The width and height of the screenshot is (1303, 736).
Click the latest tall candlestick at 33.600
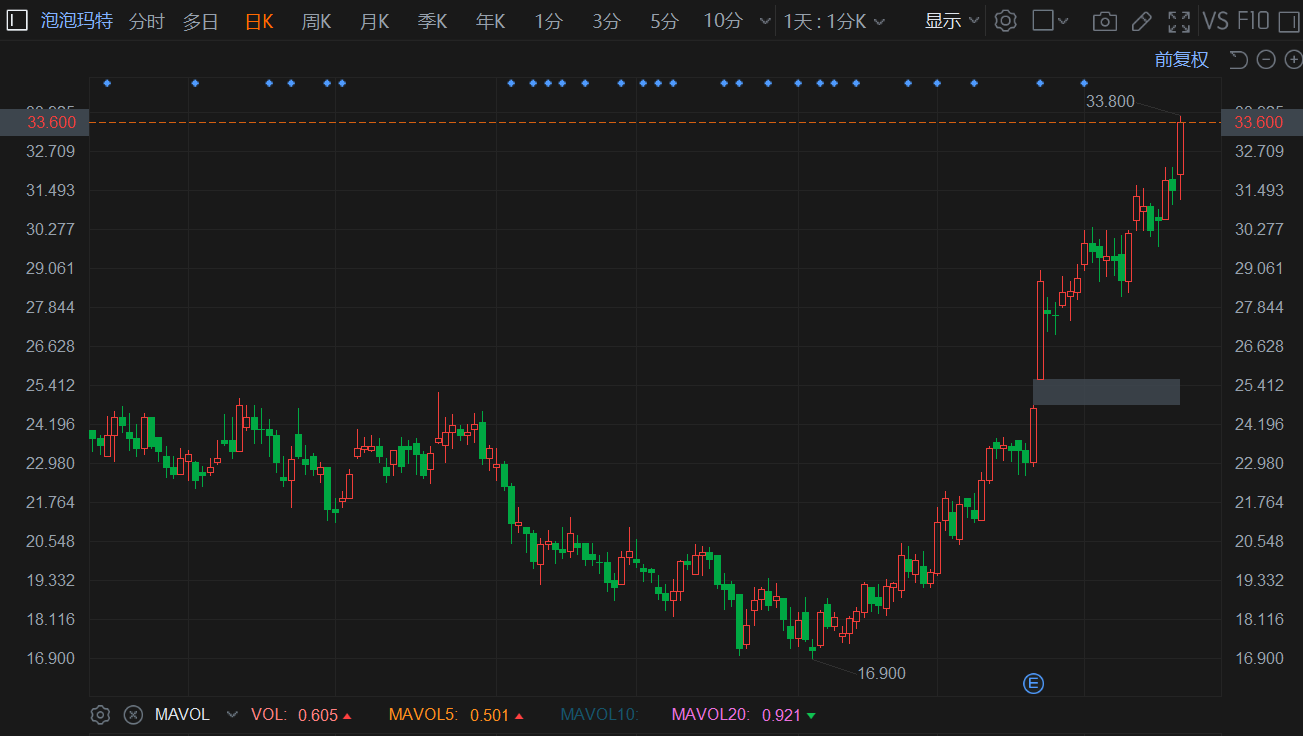tap(1181, 150)
